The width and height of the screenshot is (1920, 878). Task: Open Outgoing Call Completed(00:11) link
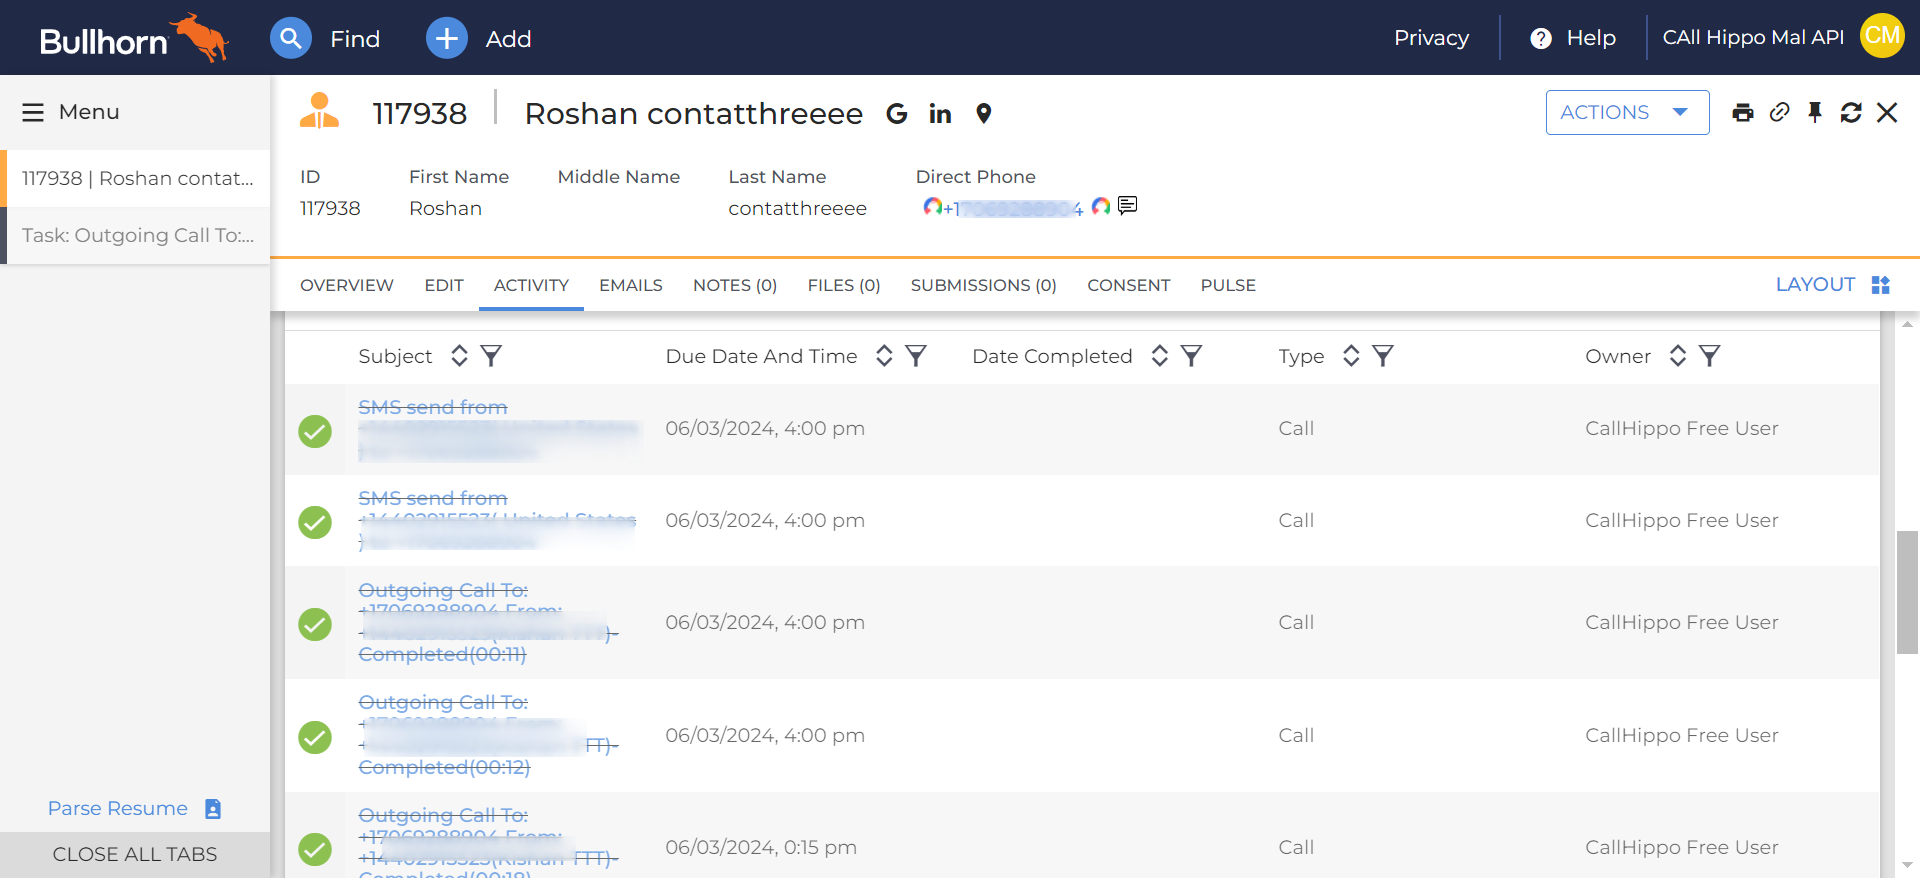point(488,622)
